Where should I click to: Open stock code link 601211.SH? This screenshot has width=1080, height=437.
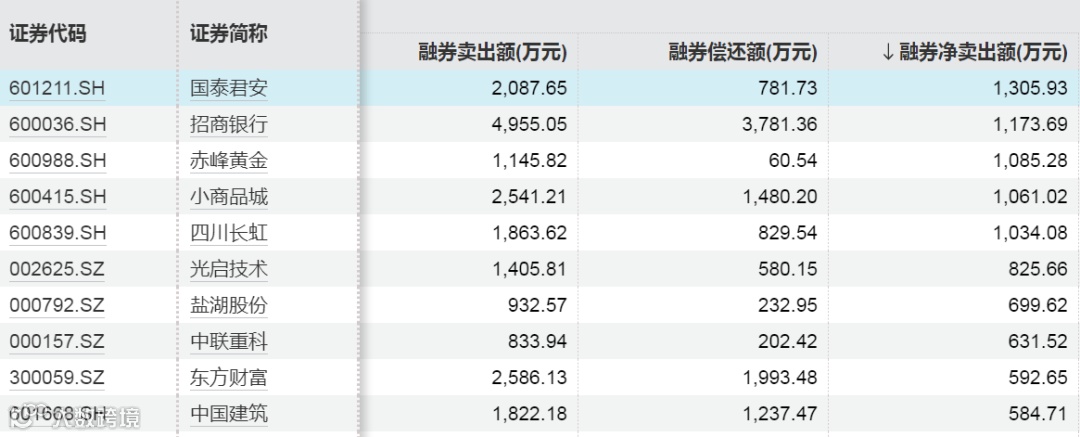[58, 88]
